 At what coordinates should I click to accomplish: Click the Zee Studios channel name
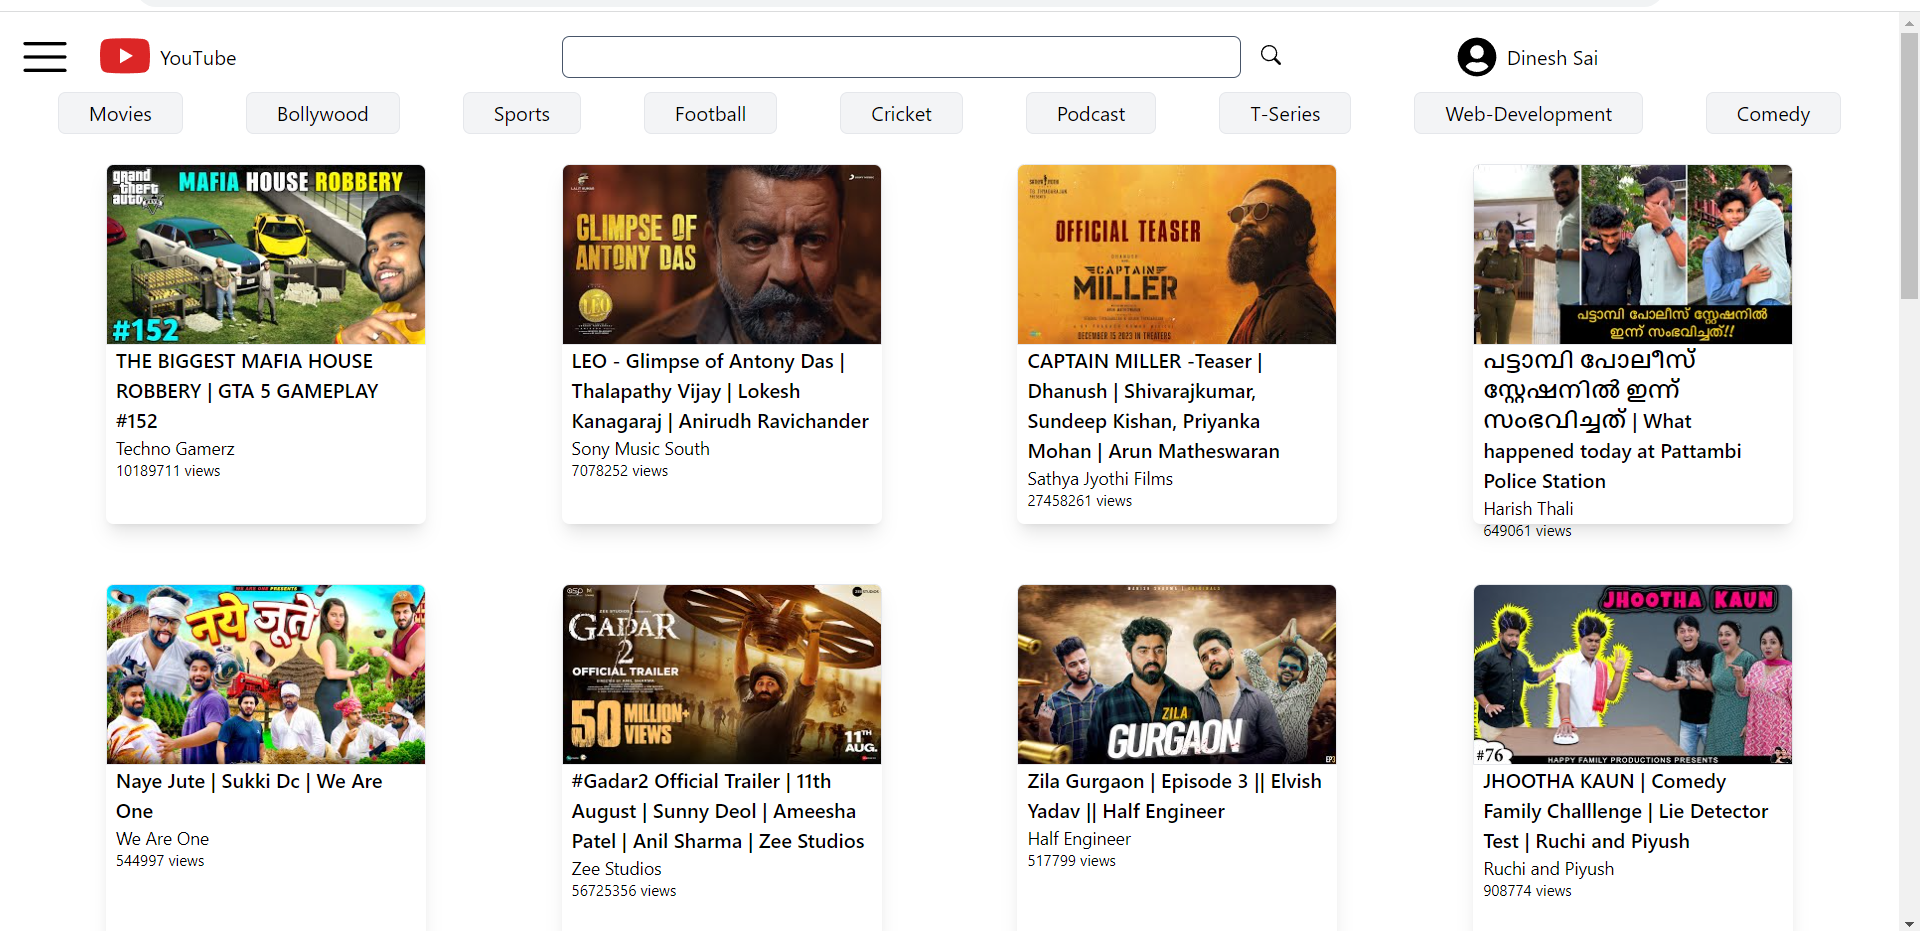click(x=617, y=869)
